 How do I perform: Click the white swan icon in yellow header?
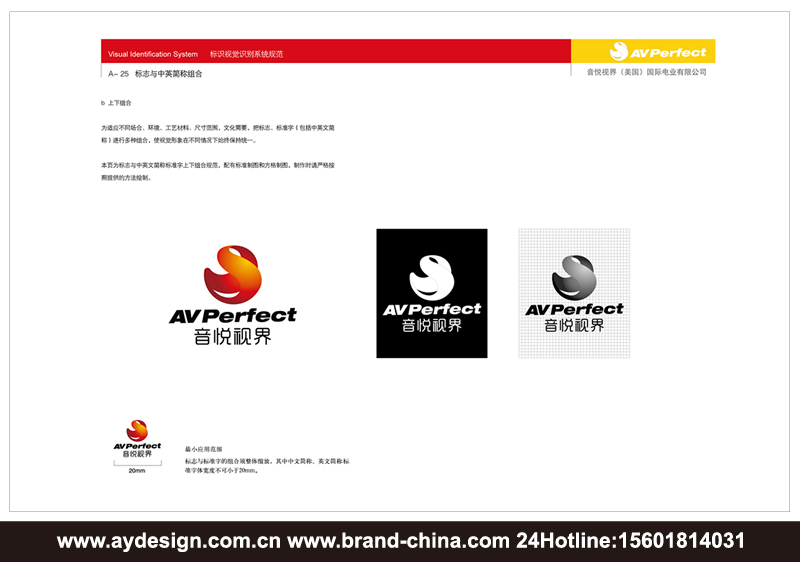pos(618,51)
